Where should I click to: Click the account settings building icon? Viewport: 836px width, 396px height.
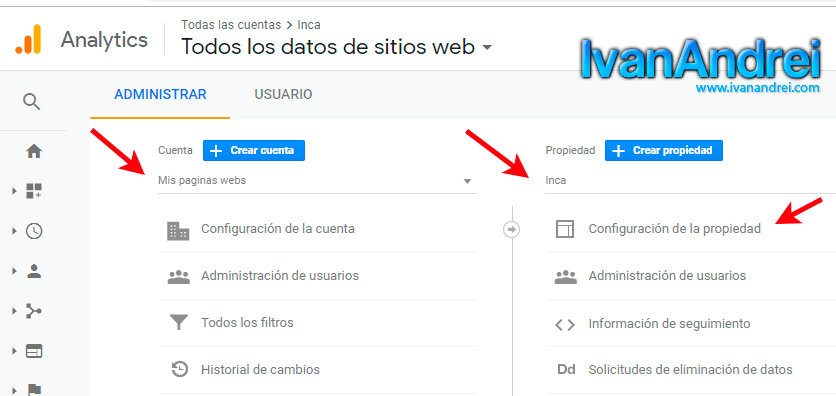[x=178, y=230]
